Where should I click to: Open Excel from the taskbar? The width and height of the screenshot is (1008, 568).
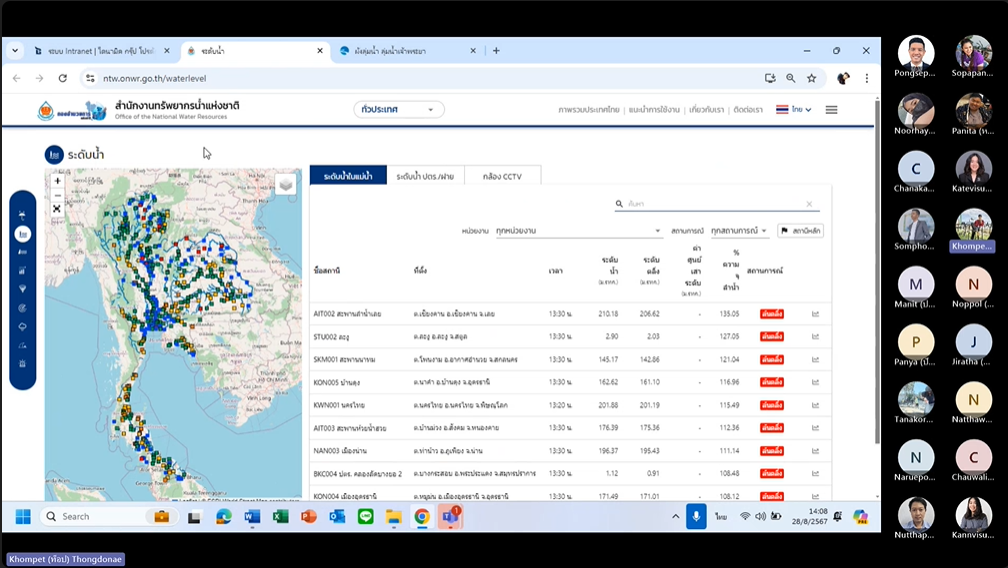click(281, 517)
